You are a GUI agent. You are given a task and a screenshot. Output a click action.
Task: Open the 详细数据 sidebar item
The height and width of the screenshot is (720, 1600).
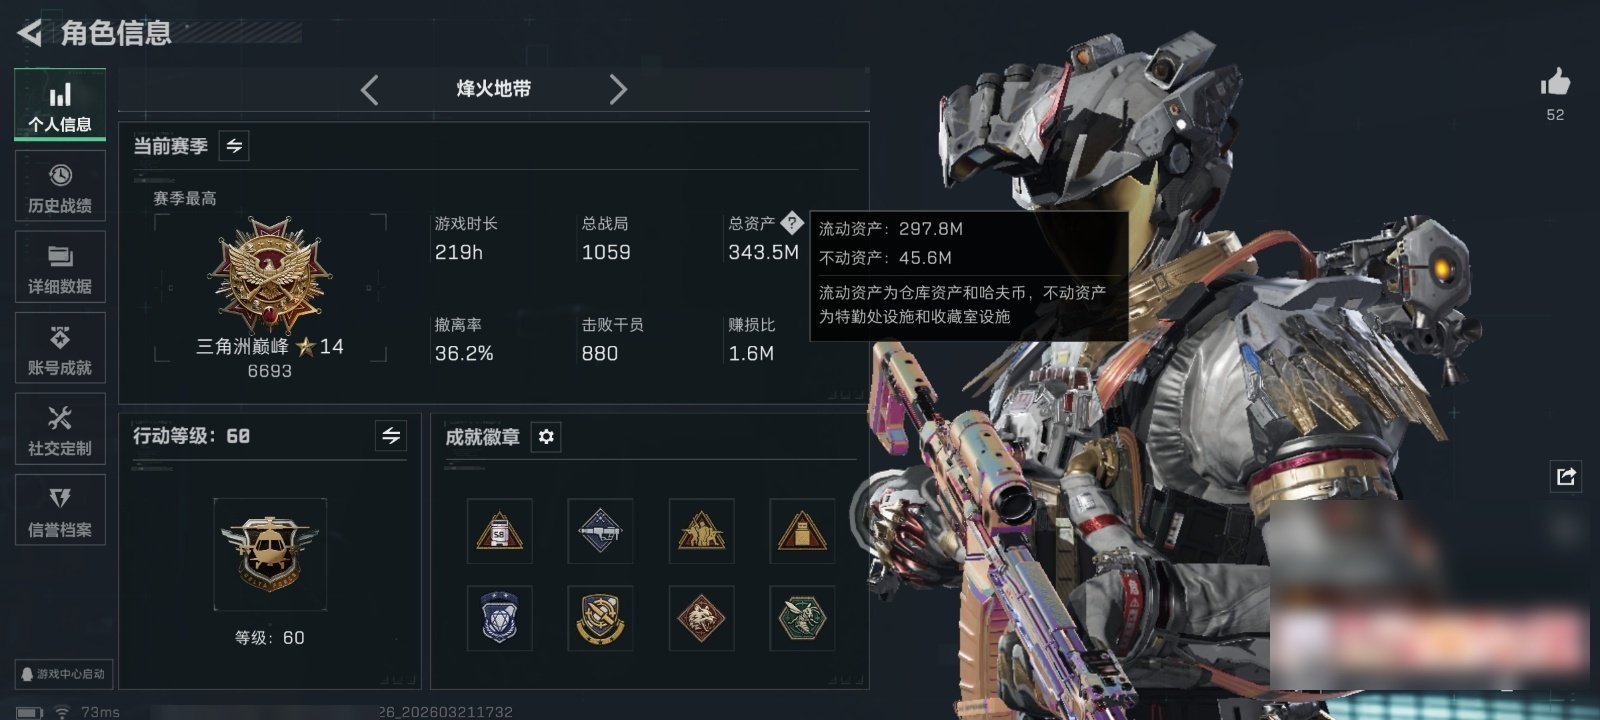point(60,267)
